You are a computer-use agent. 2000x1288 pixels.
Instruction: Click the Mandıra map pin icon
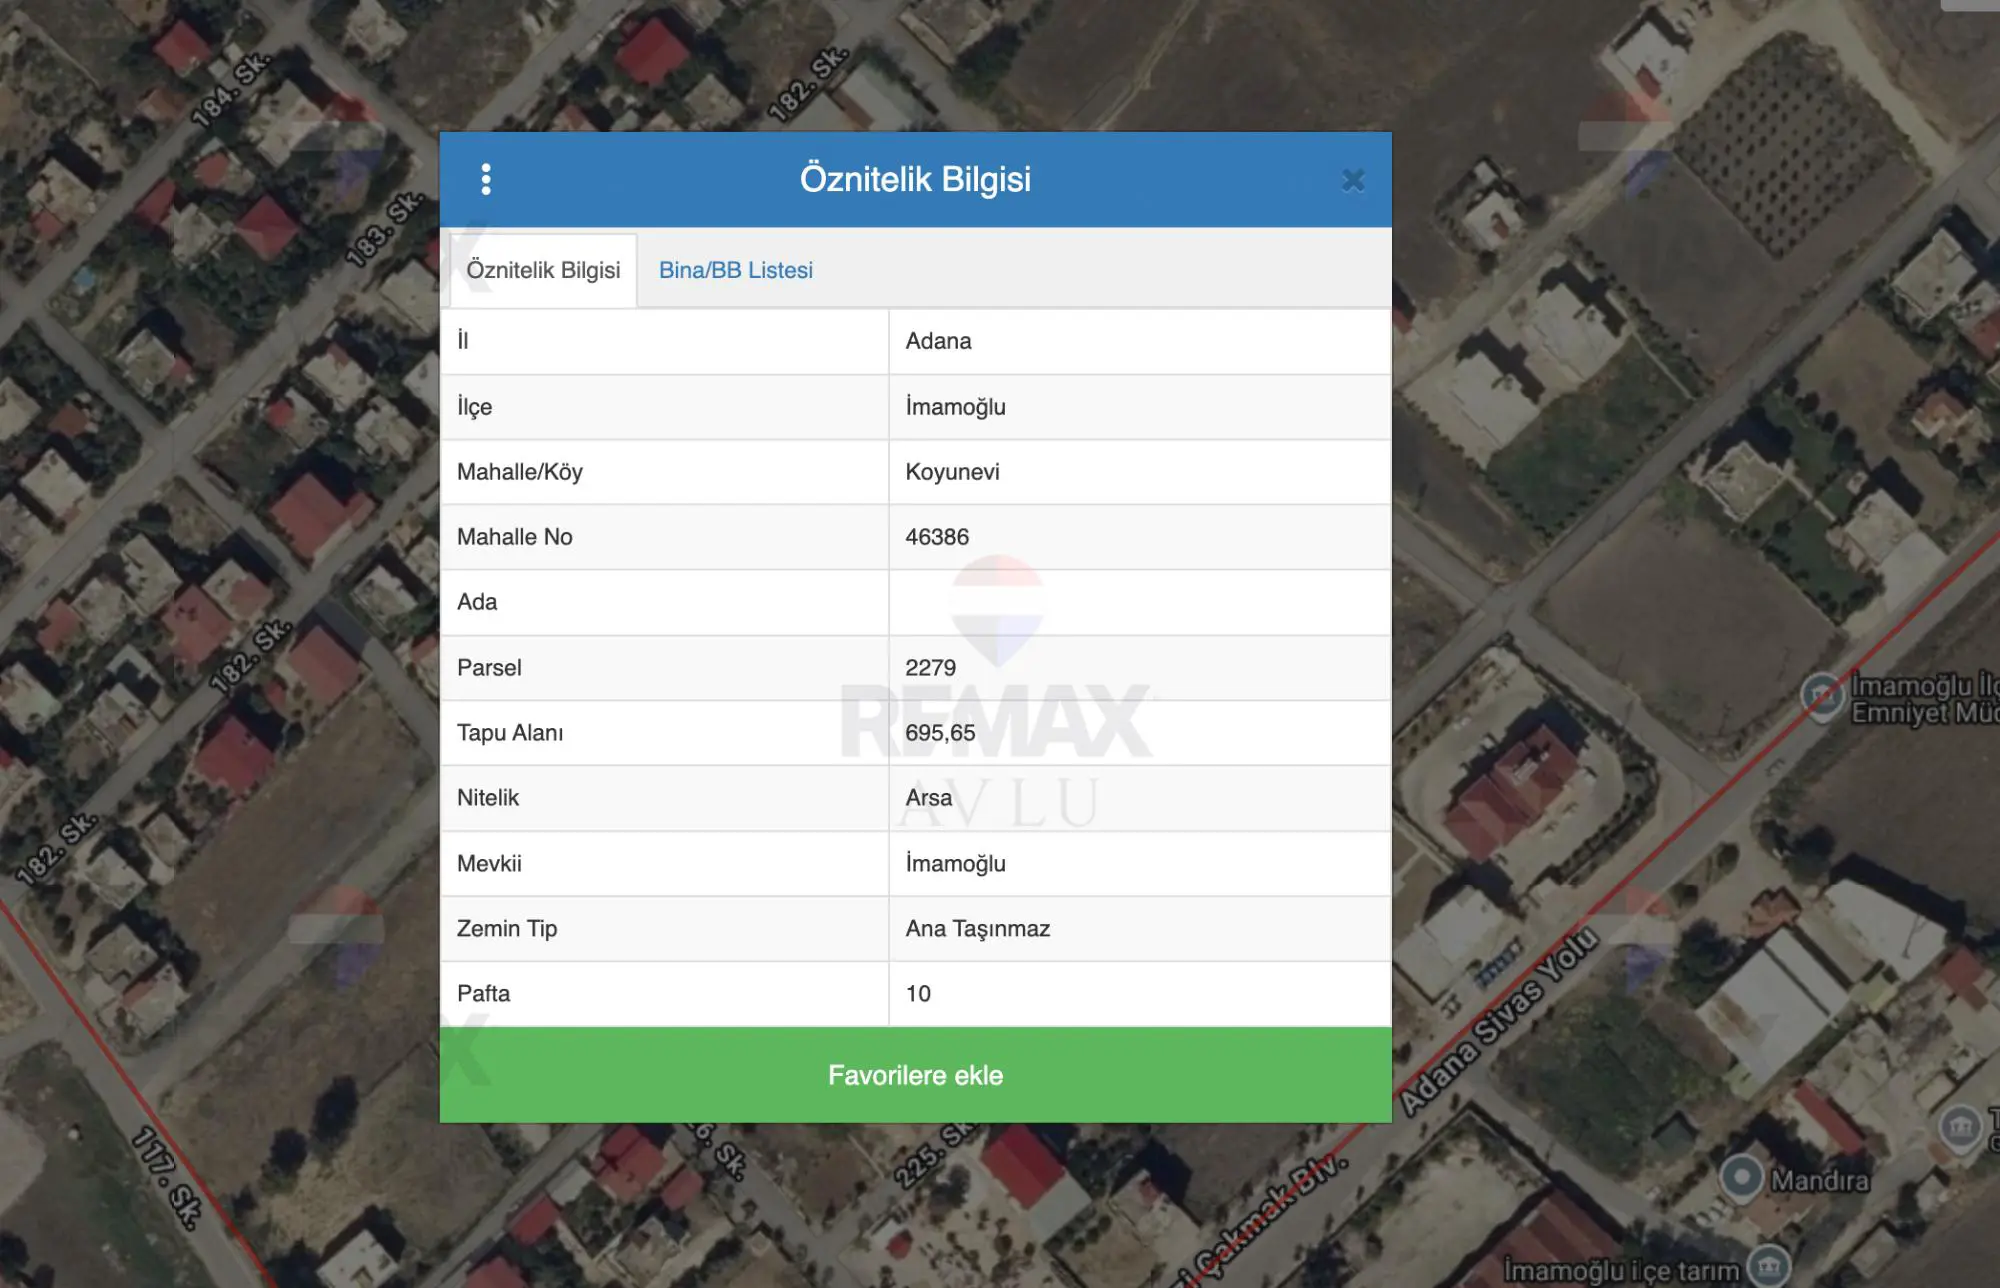(1741, 1177)
